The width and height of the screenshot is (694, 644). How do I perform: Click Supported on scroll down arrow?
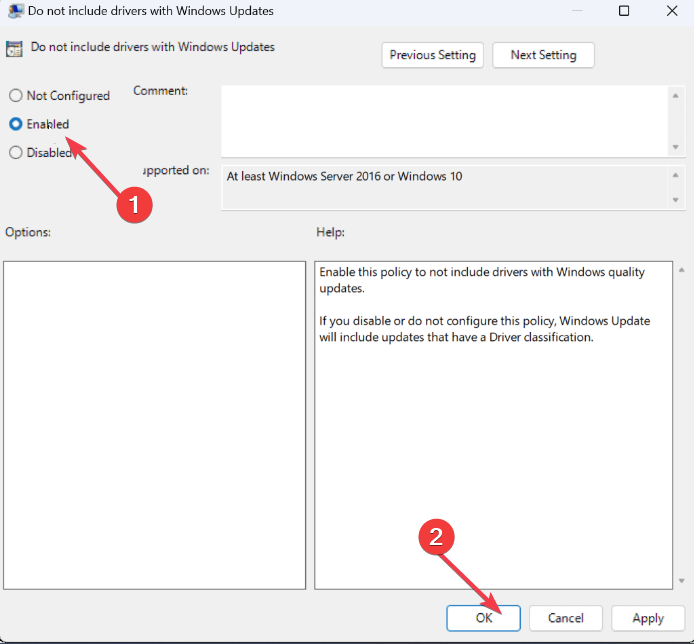[x=675, y=200]
